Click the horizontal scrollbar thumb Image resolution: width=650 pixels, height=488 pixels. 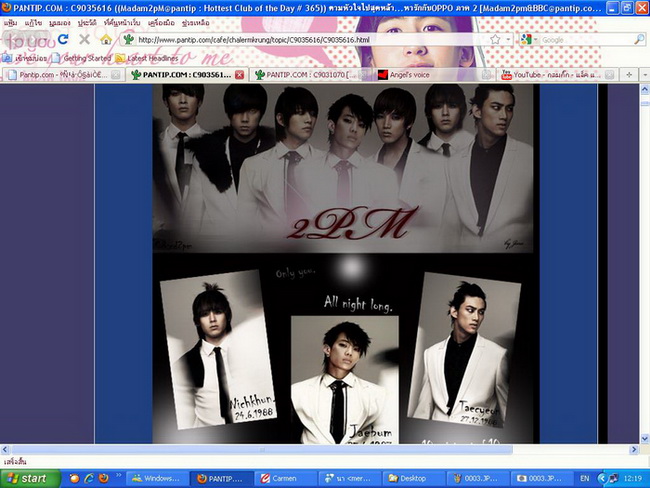pyautogui.click(x=262, y=449)
